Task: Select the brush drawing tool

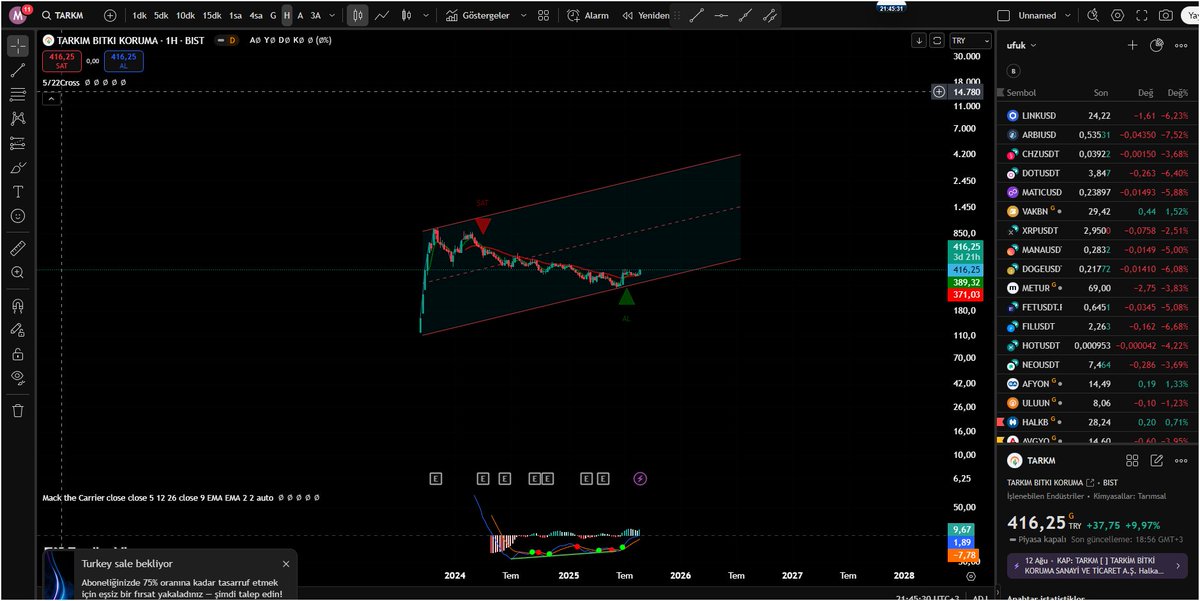Action: [18, 167]
